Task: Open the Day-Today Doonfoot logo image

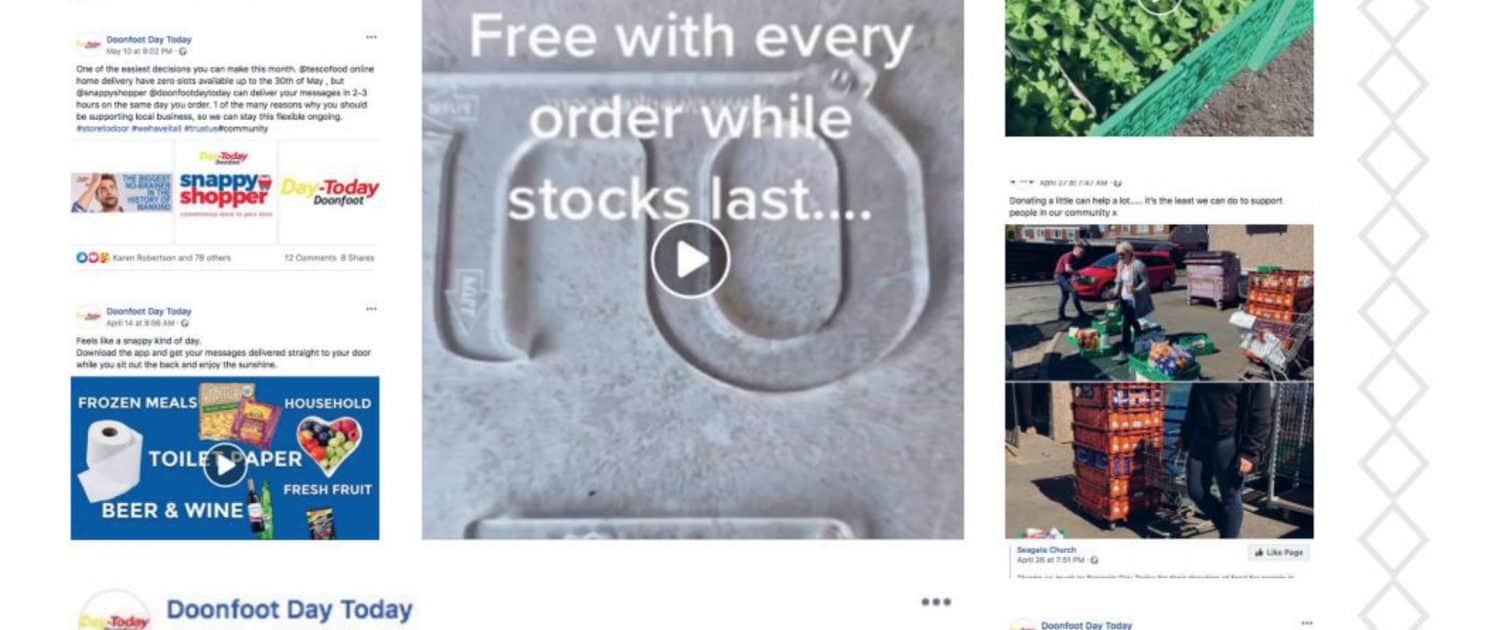Action: pos(329,191)
